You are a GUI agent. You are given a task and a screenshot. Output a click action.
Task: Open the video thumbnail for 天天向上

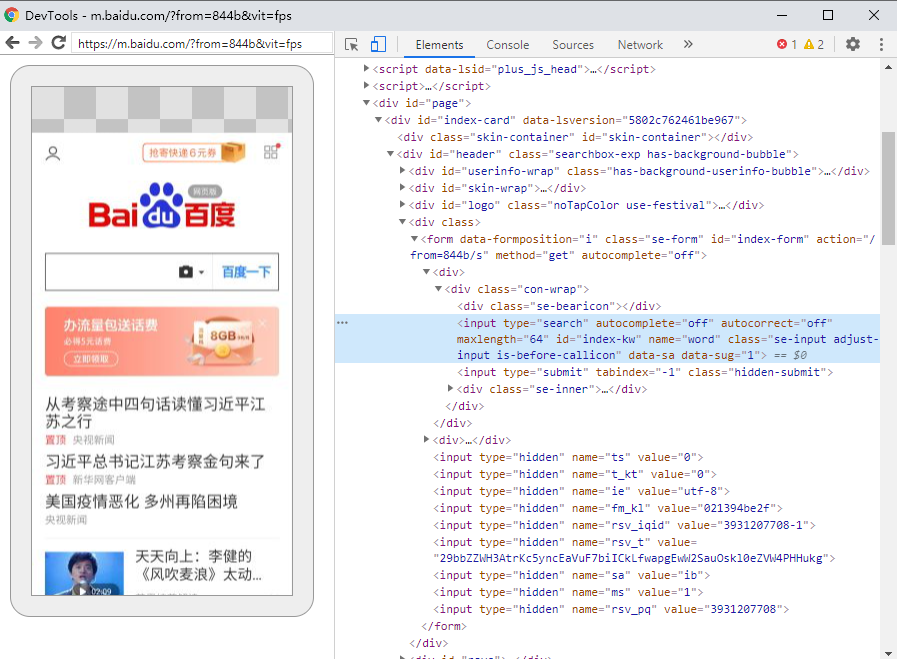pyautogui.click(x=84, y=573)
